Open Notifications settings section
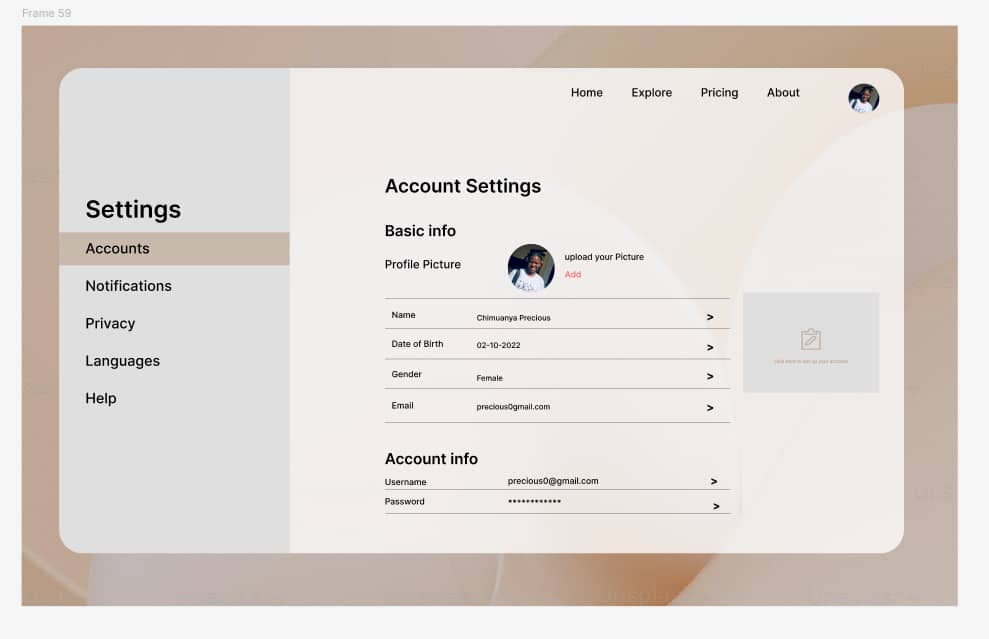The width and height of the screenshot is (989, 639). 129,286
